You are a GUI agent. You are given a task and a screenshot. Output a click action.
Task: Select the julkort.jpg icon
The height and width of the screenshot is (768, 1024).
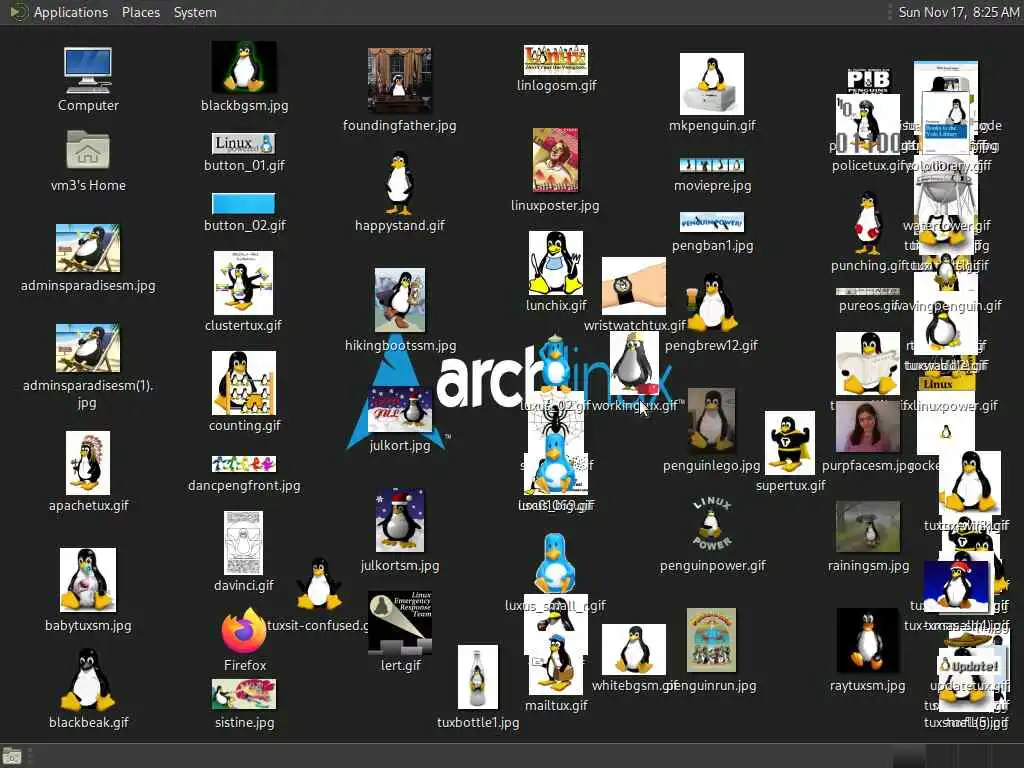coord(400,410)
